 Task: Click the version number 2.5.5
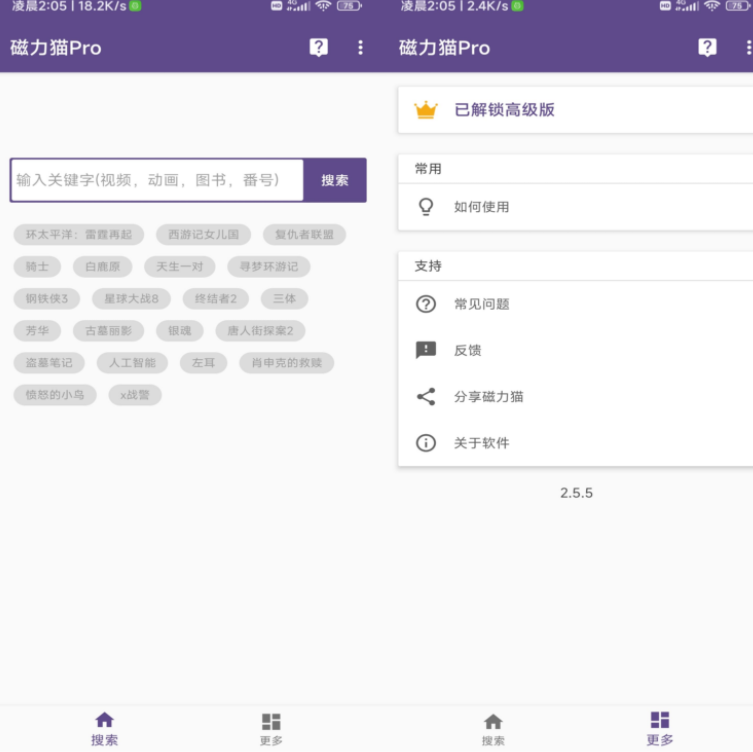click(x=576, y=493)
